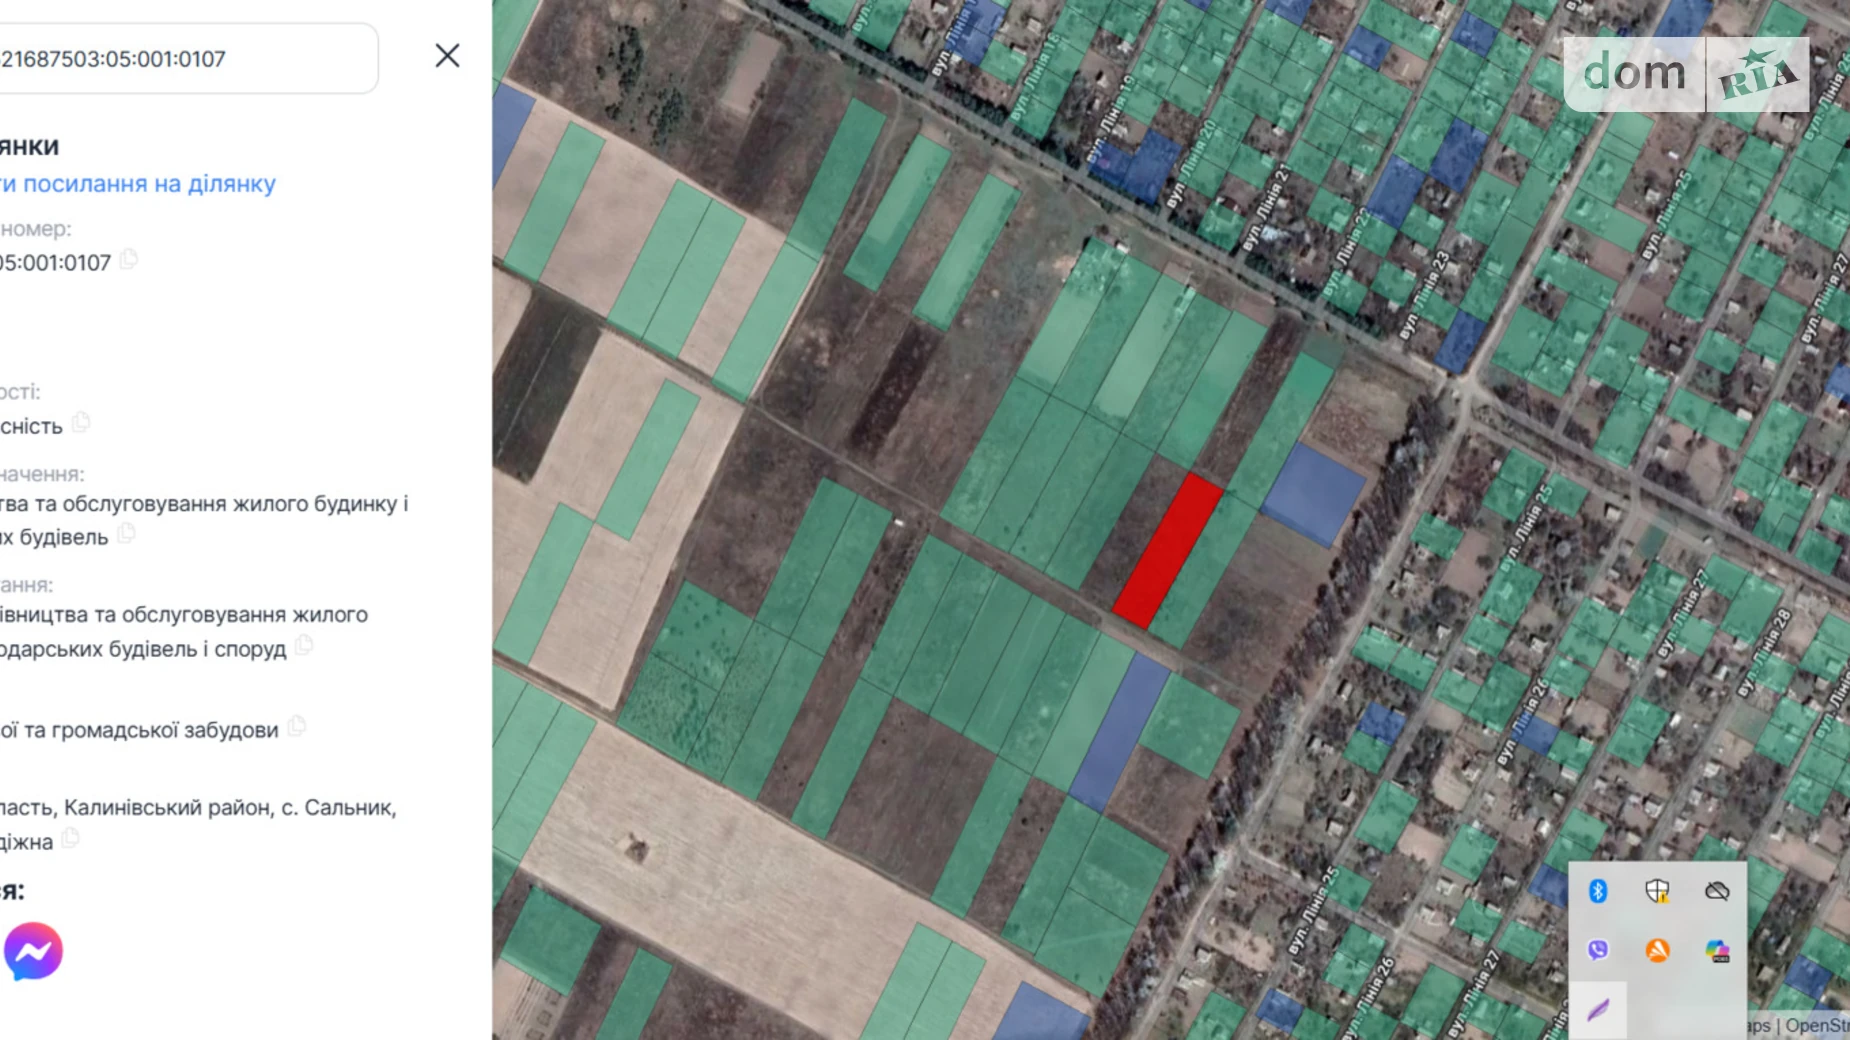Open the OpenStreetMap attribution link
Screen dimensions: 1850x1040
(x=1816, y=1026)
